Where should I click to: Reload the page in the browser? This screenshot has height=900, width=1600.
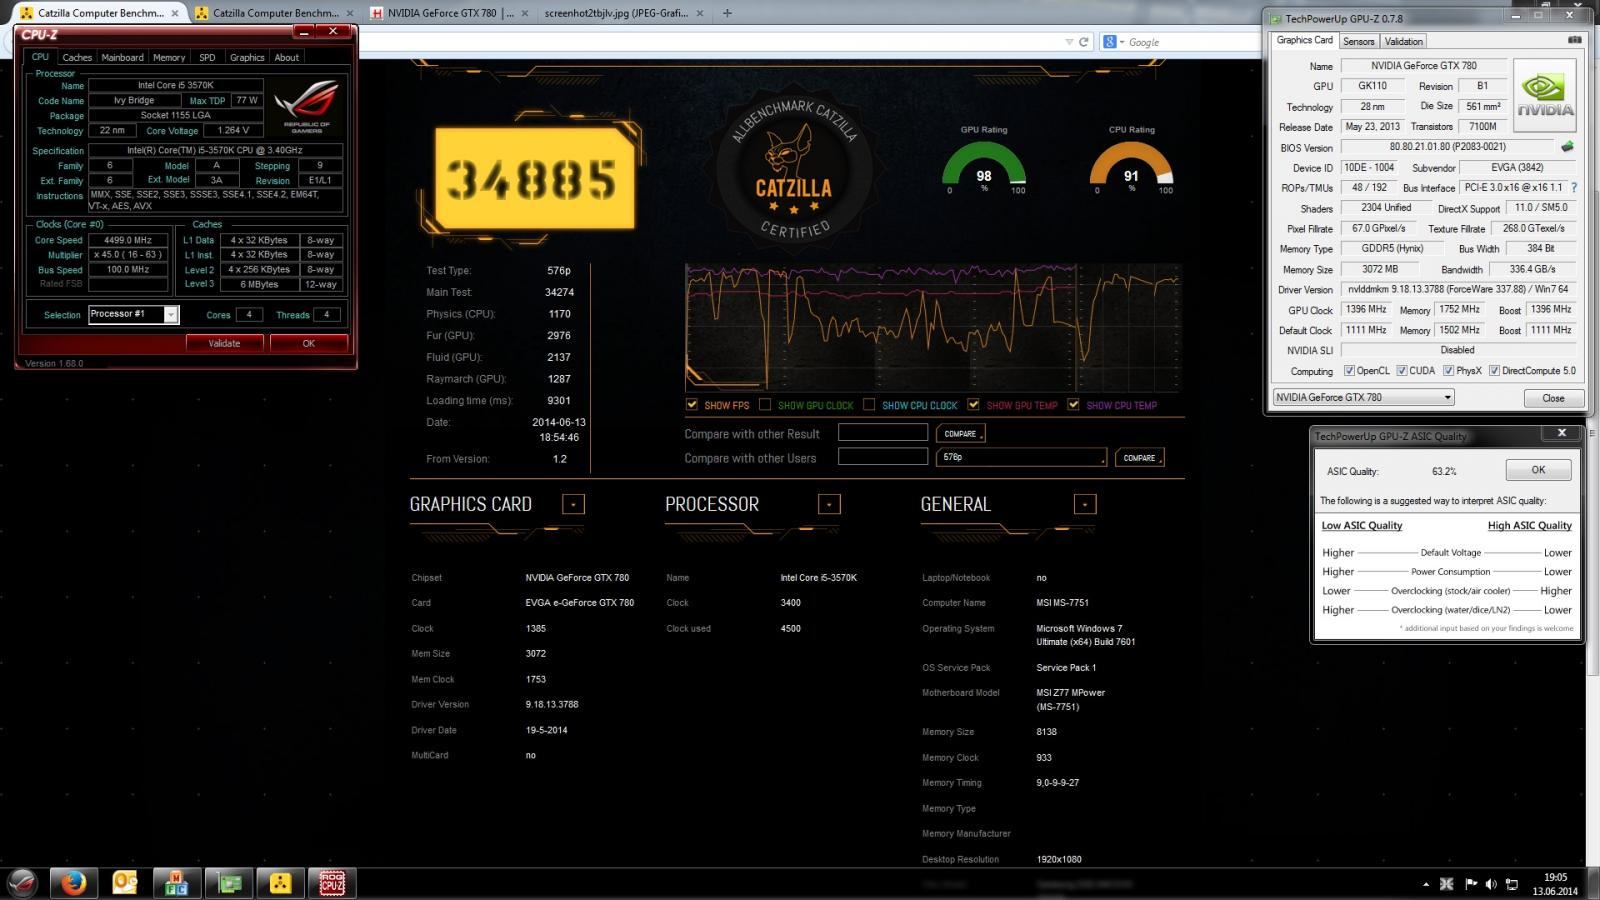point(1083,42)
